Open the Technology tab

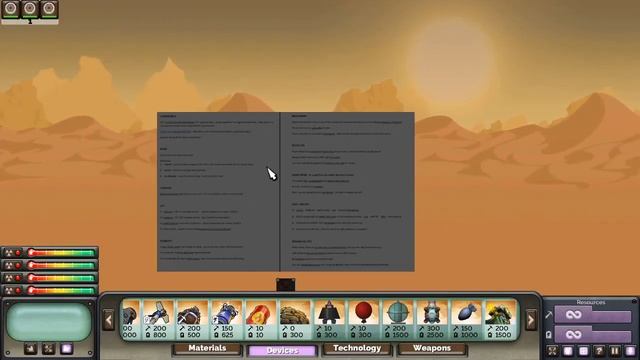(357, 349)
